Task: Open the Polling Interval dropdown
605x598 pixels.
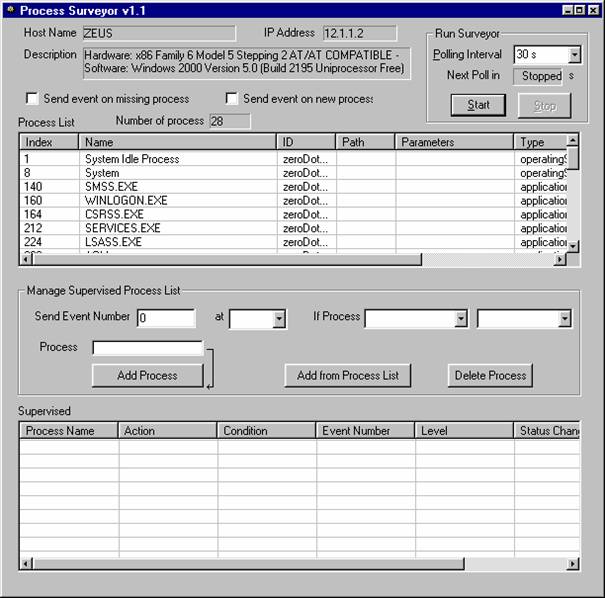Action: [575, 55]
